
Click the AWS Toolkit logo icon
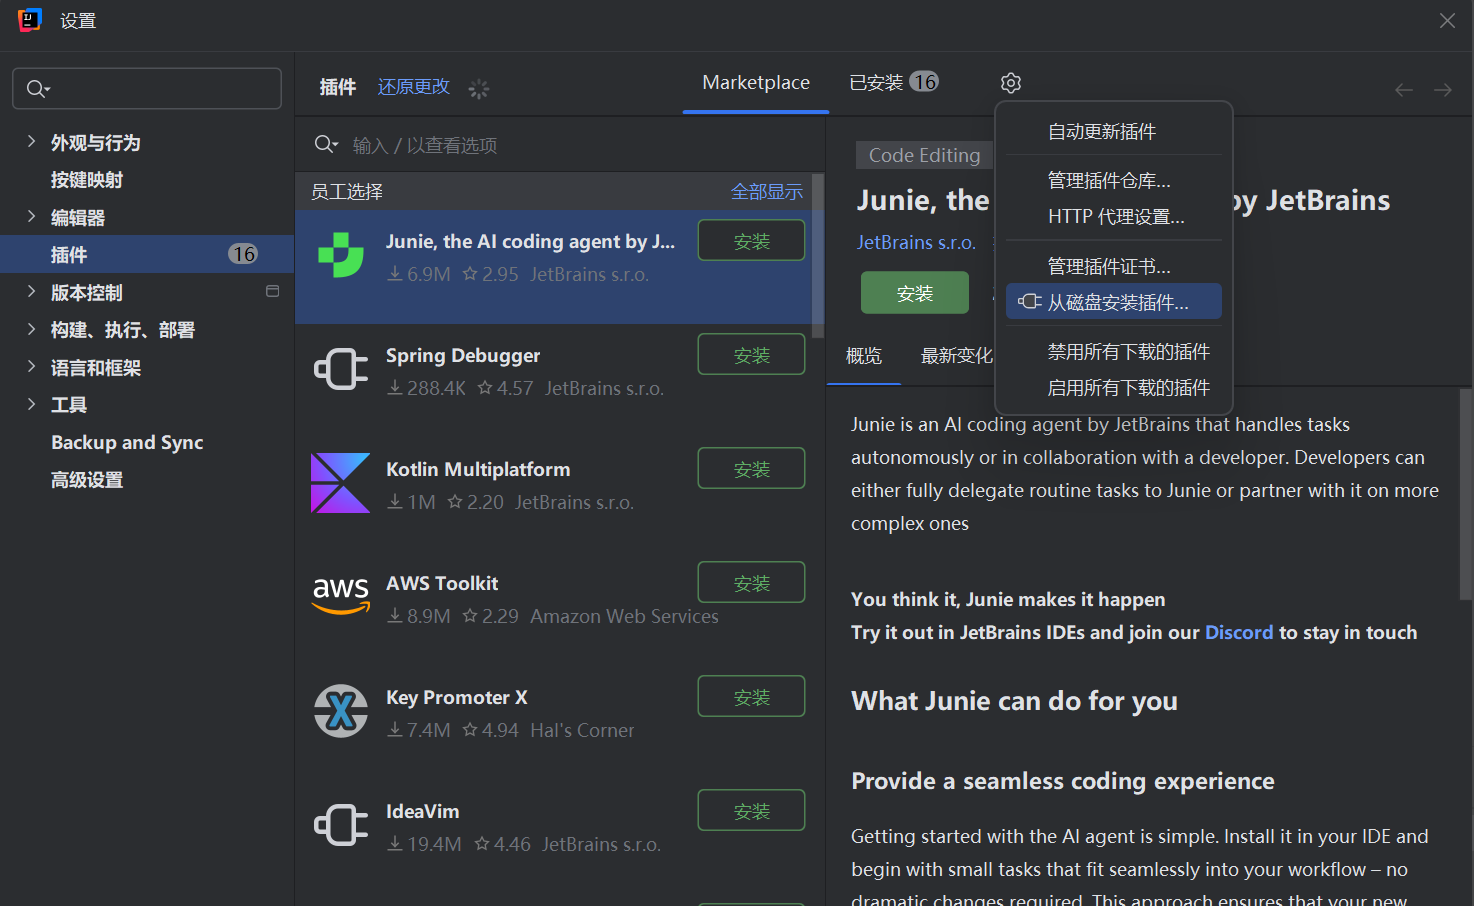(341, 595)
